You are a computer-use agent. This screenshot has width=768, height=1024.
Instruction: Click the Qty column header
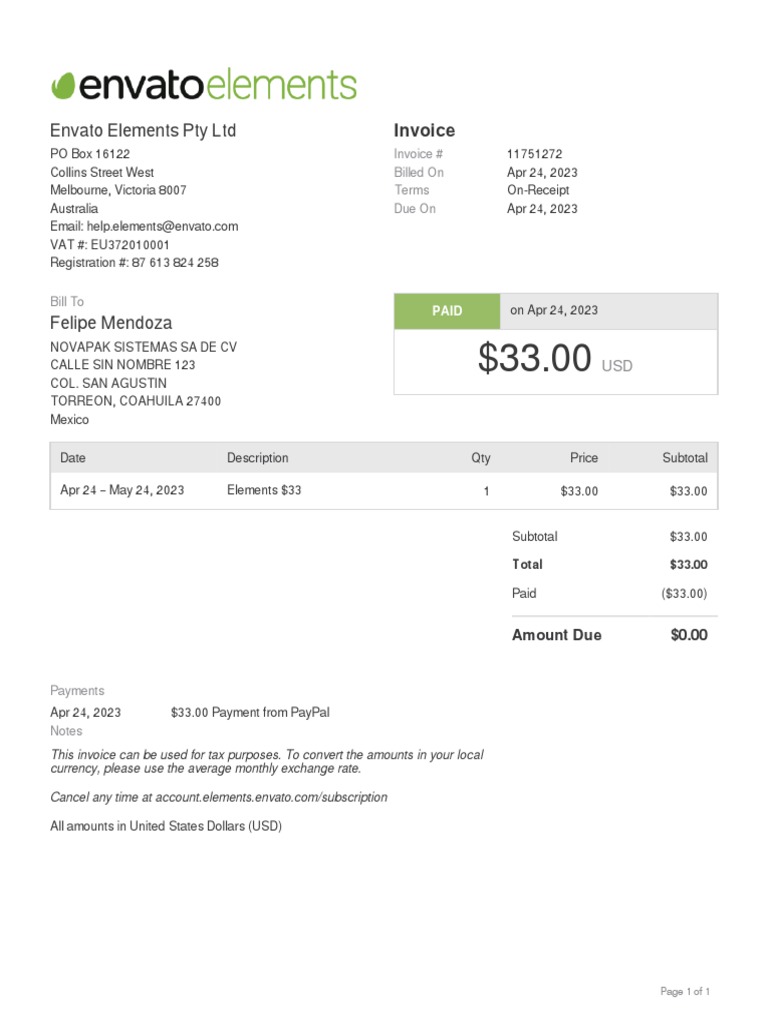tap(481, 458)
